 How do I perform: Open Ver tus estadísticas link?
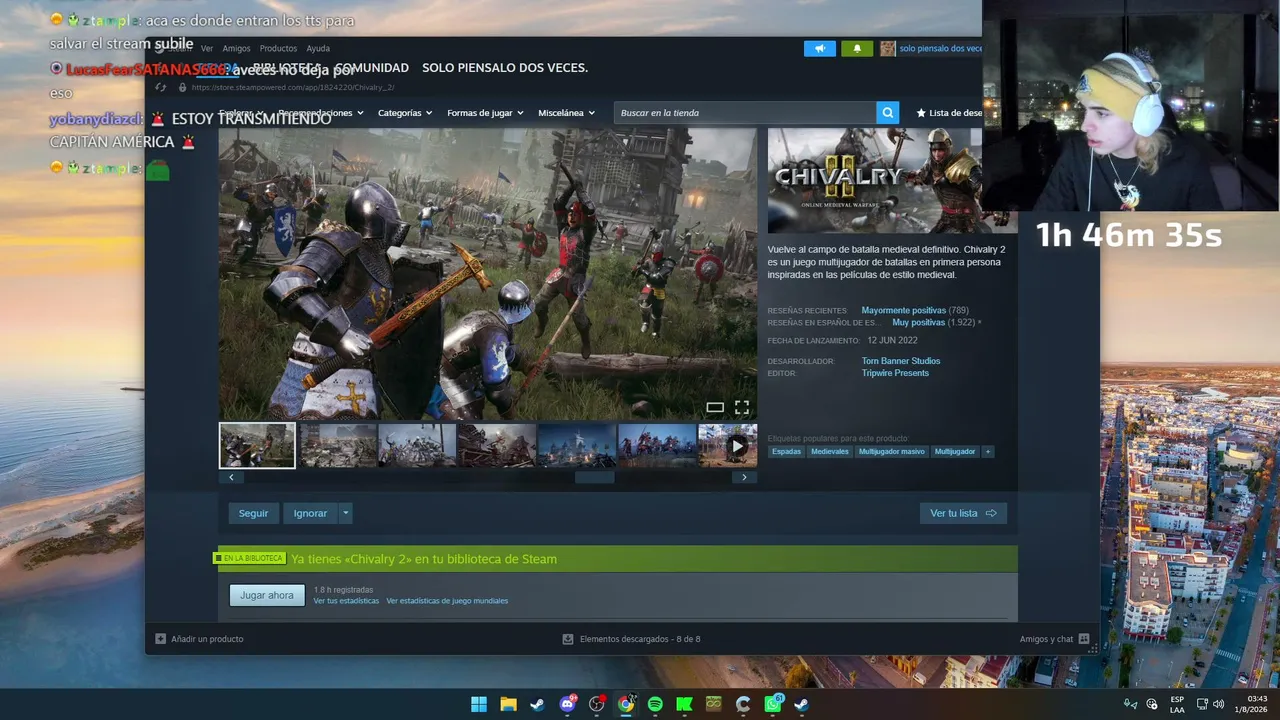point(346,601)
